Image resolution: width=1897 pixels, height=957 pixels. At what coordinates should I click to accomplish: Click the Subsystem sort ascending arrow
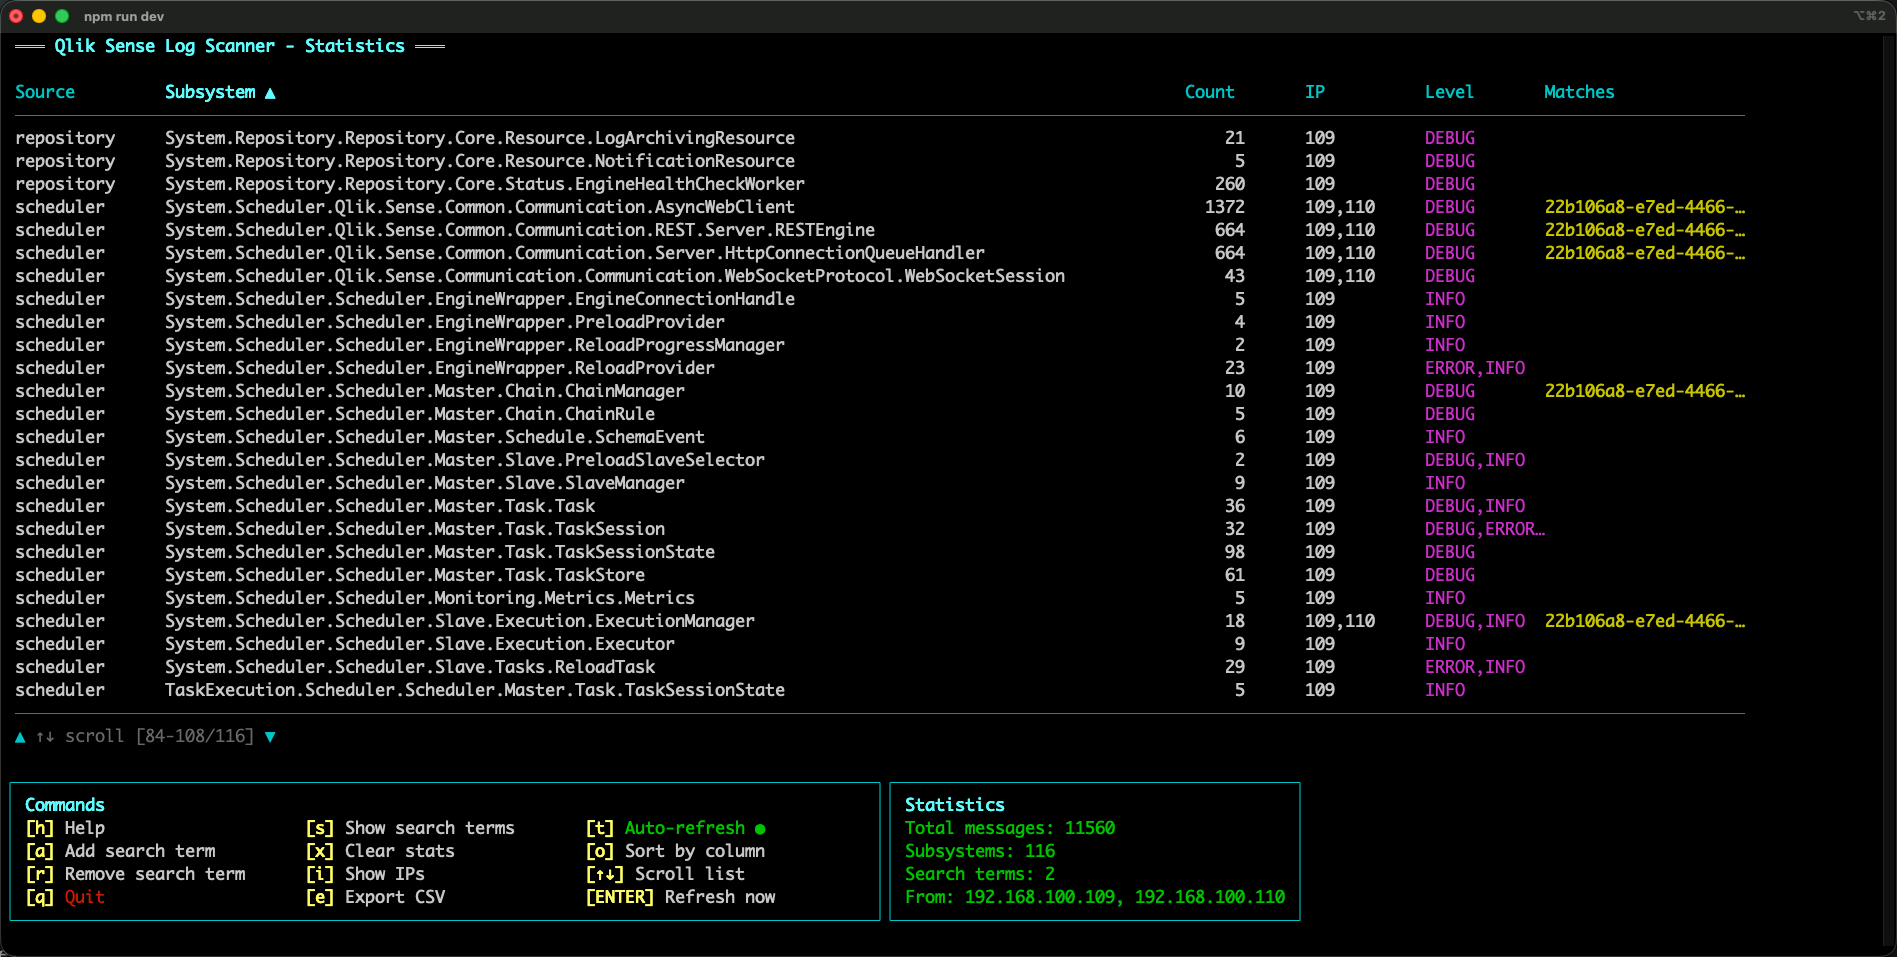click(x=270, y=93)
